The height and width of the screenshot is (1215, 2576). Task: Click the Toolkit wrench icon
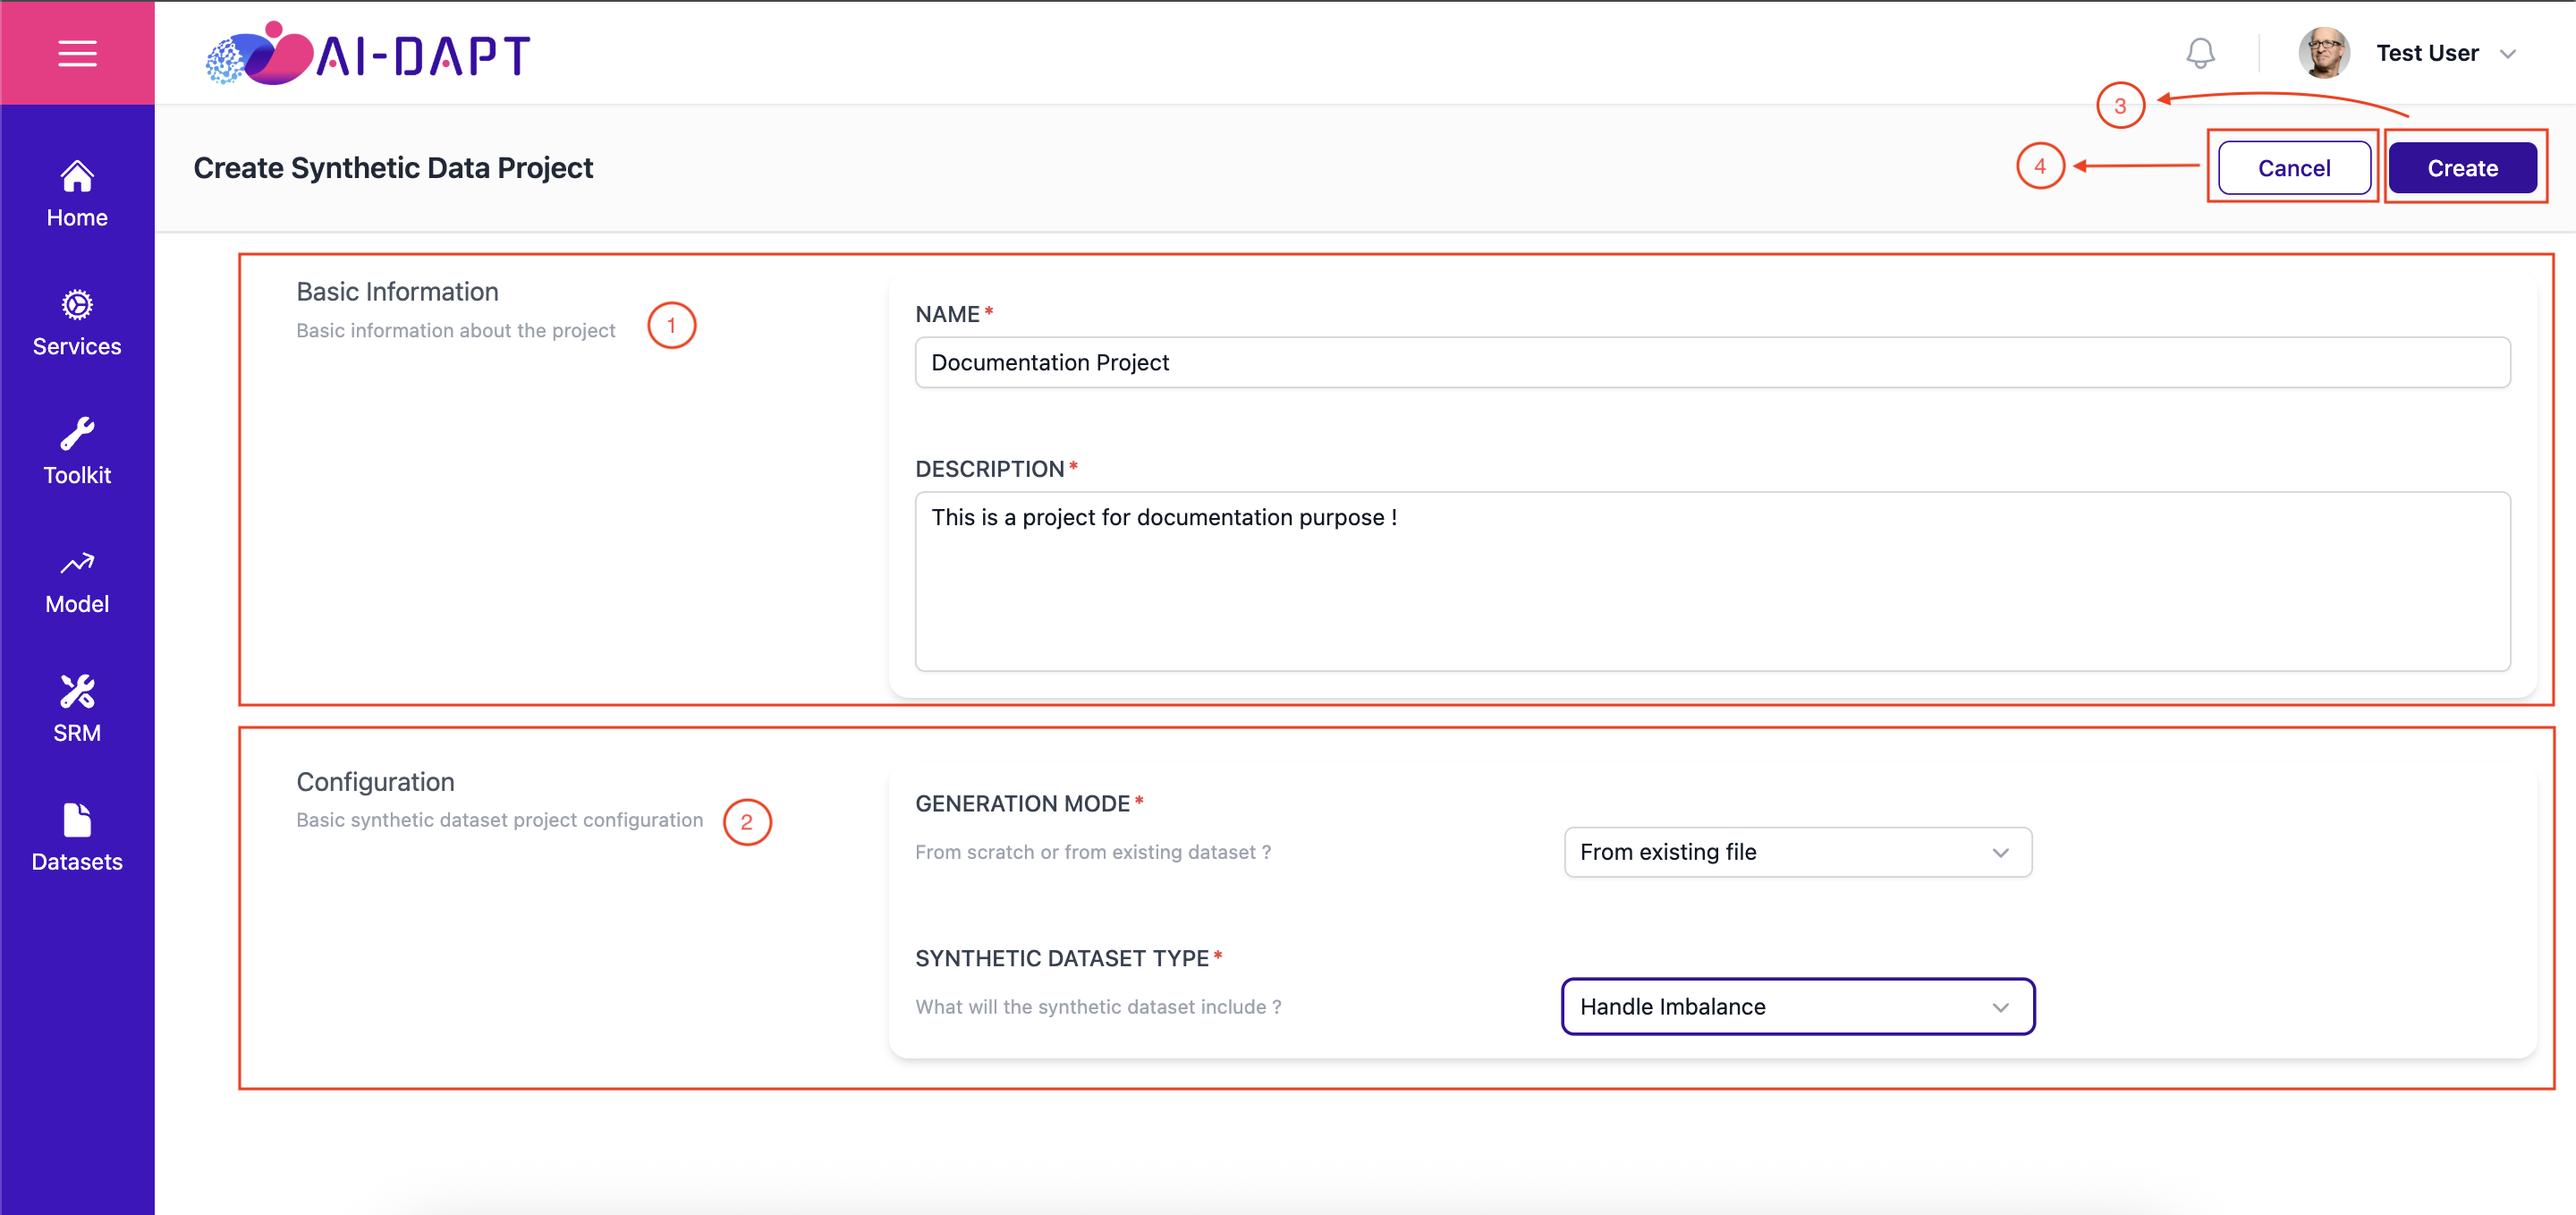pos(77,434)
